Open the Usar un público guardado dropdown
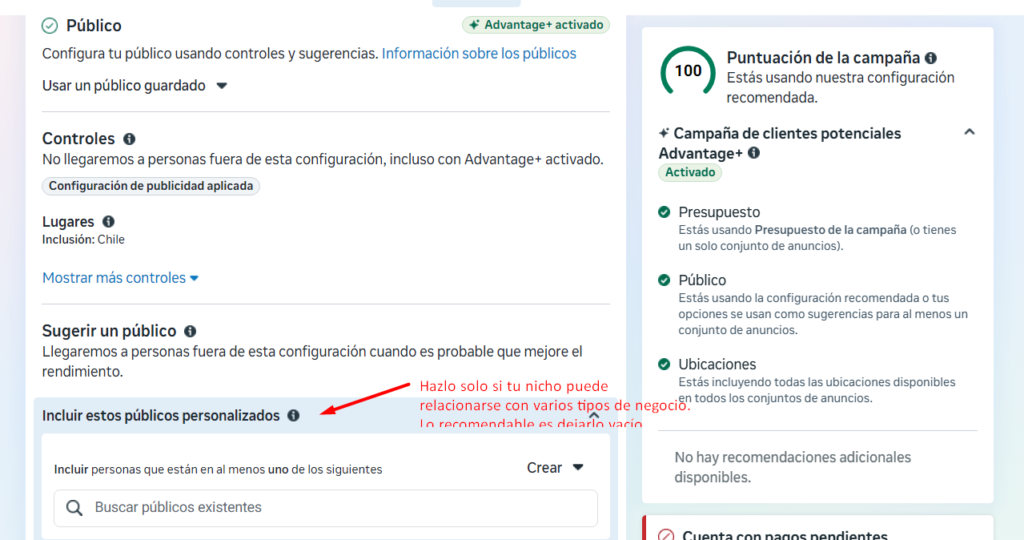This screenshot has height=540, width=1024. tap(134, 86)
